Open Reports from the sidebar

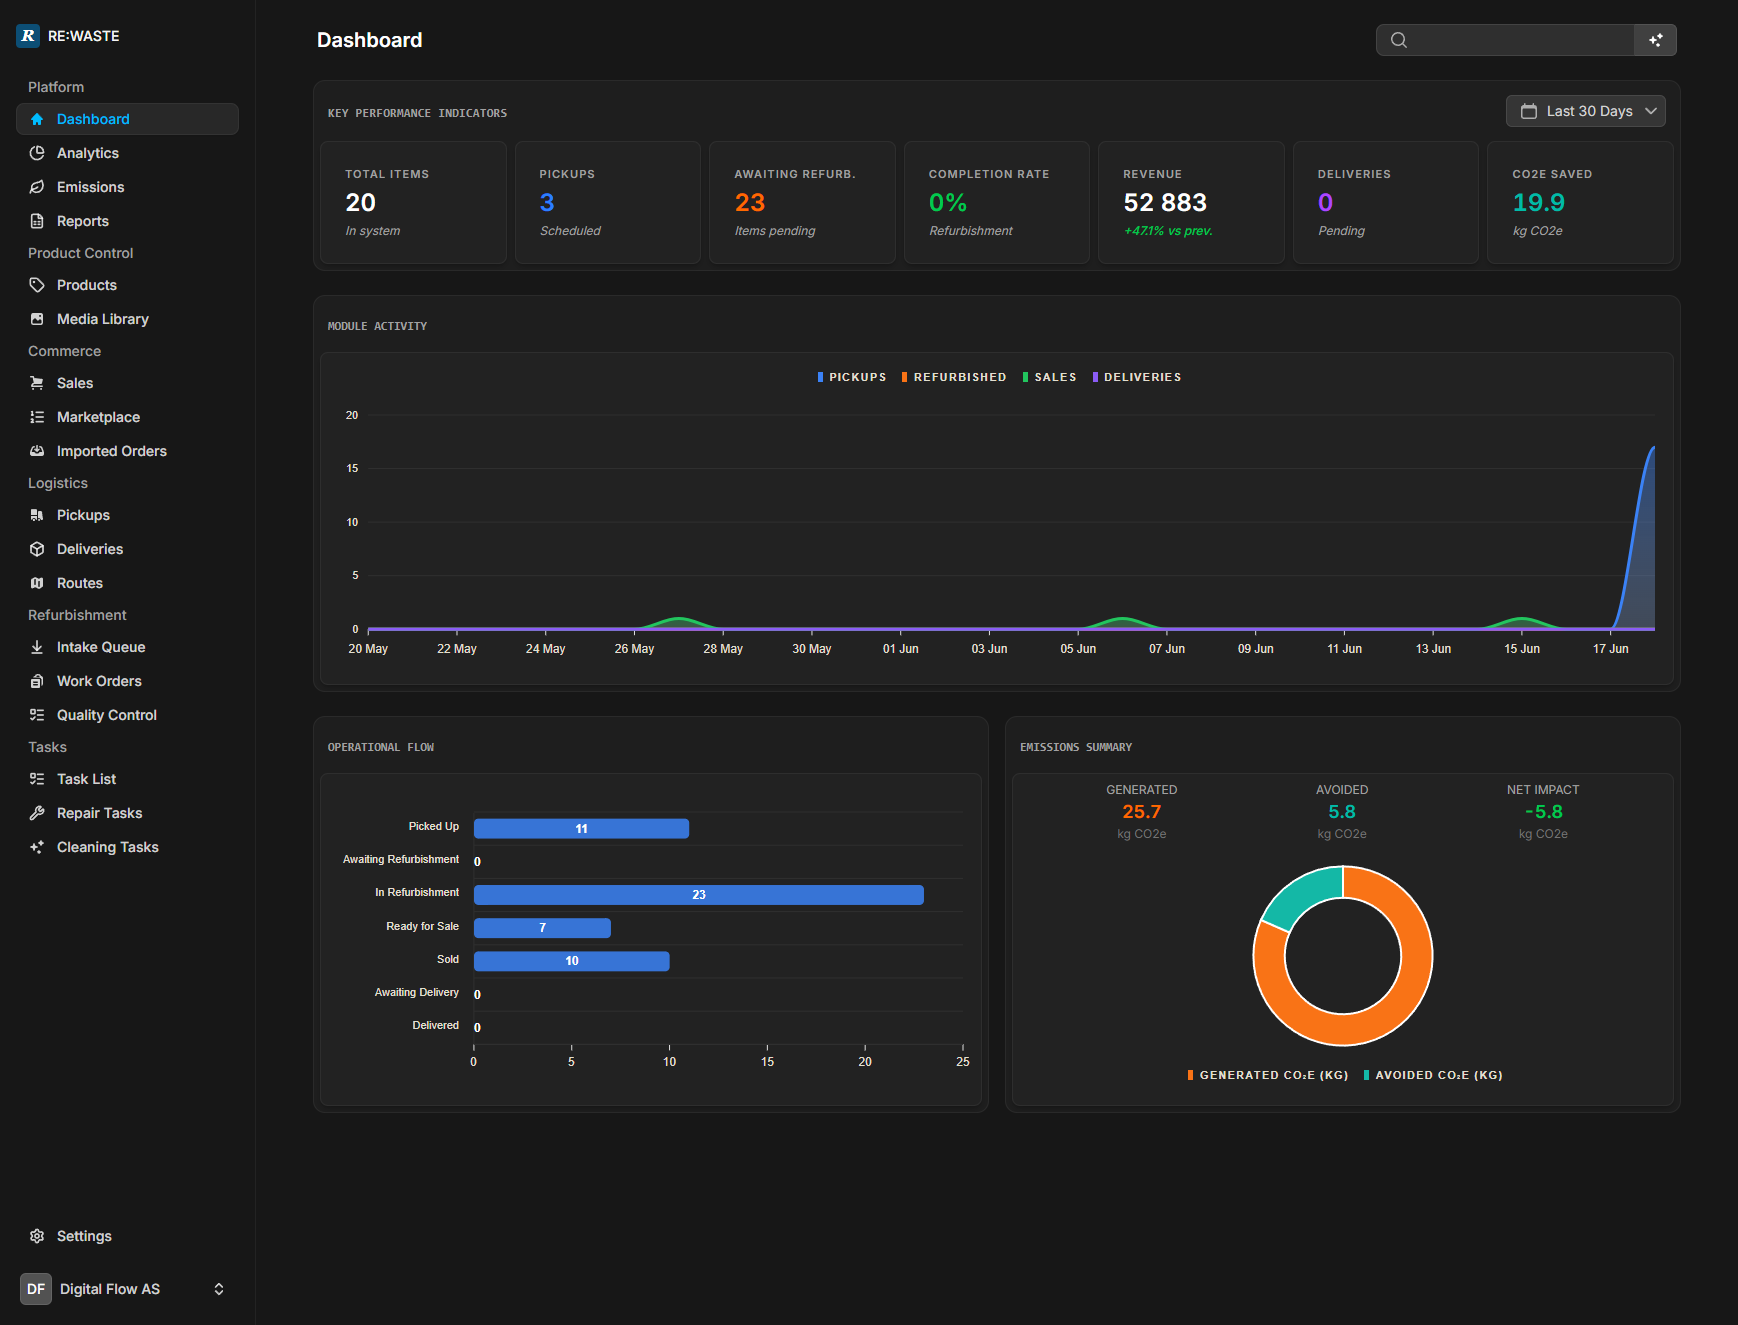tap(127, 221)
